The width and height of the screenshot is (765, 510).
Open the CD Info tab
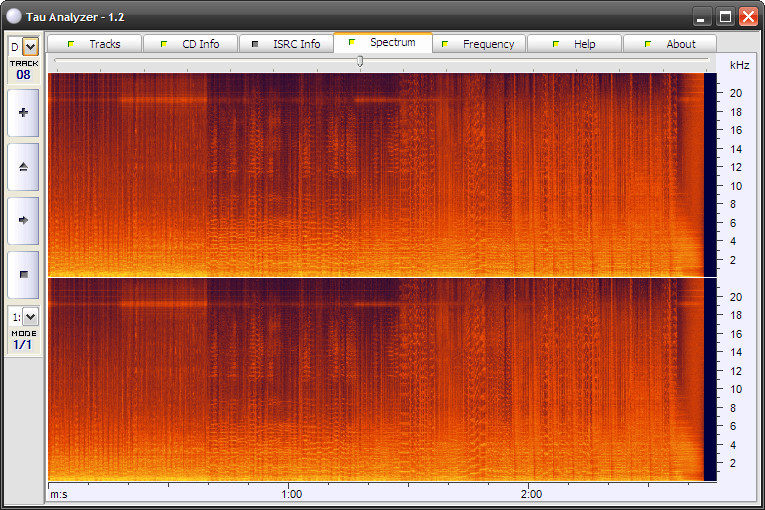pos(190,44)
